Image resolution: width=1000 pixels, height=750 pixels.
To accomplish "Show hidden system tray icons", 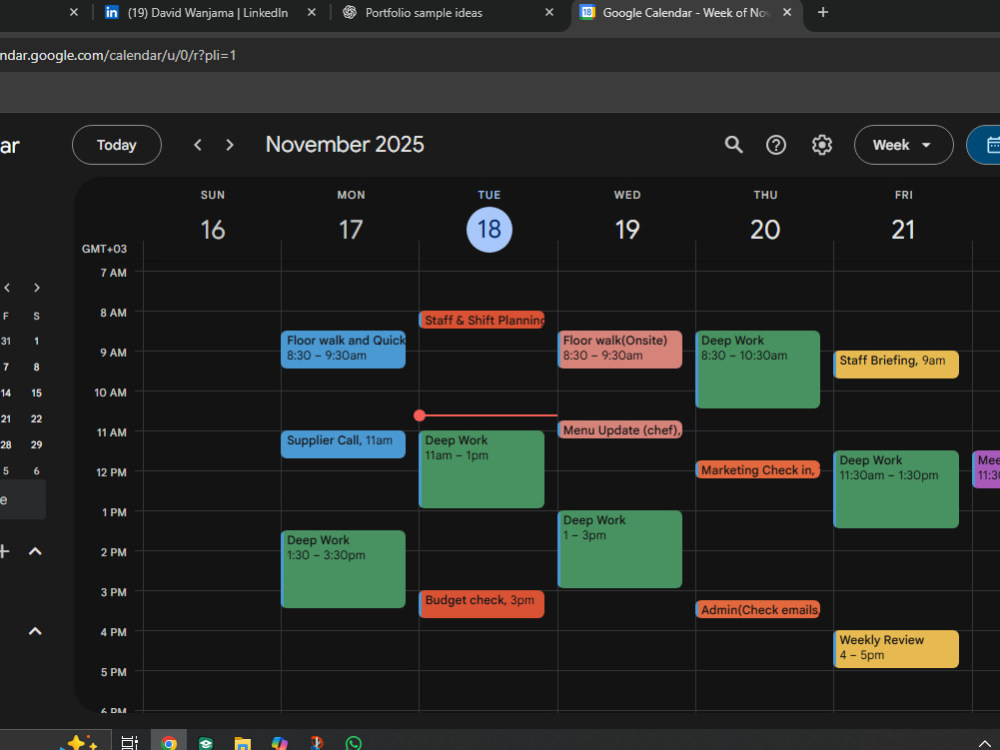I will [985, 743].
